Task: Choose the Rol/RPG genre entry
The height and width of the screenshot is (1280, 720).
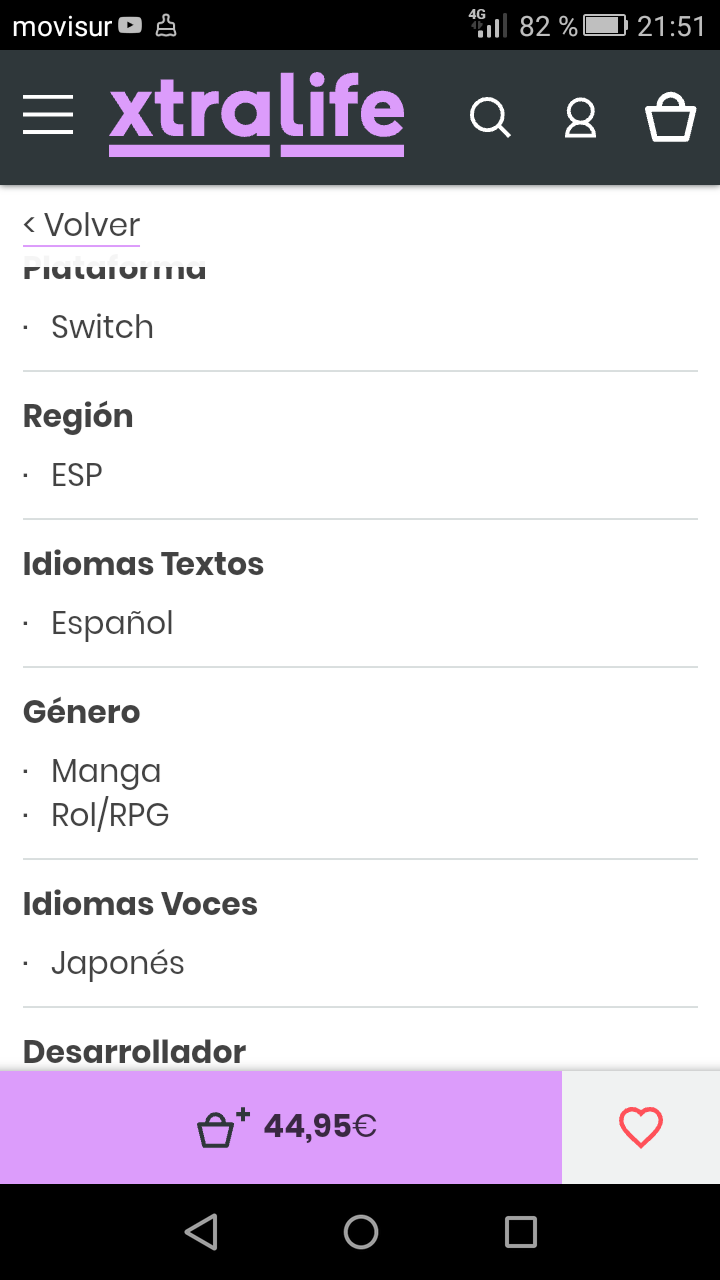Action: 110,816
